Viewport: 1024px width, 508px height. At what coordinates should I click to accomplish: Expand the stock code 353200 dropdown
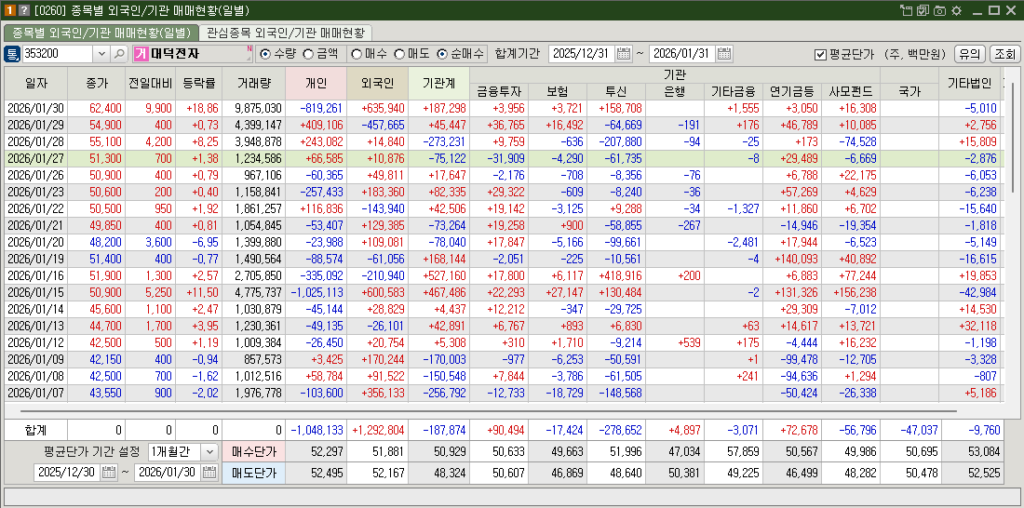click(103, 54)
